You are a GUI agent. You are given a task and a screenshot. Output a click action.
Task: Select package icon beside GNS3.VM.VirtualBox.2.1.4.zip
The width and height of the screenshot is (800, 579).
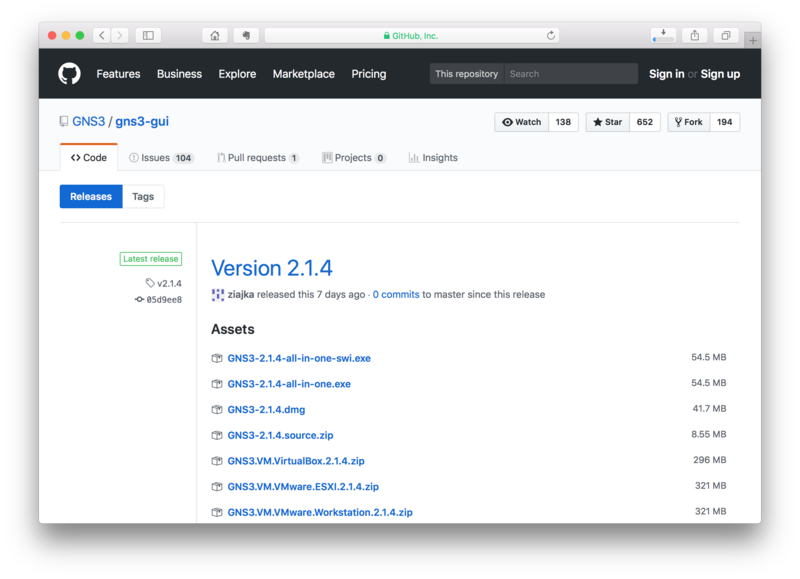point(217,461)
